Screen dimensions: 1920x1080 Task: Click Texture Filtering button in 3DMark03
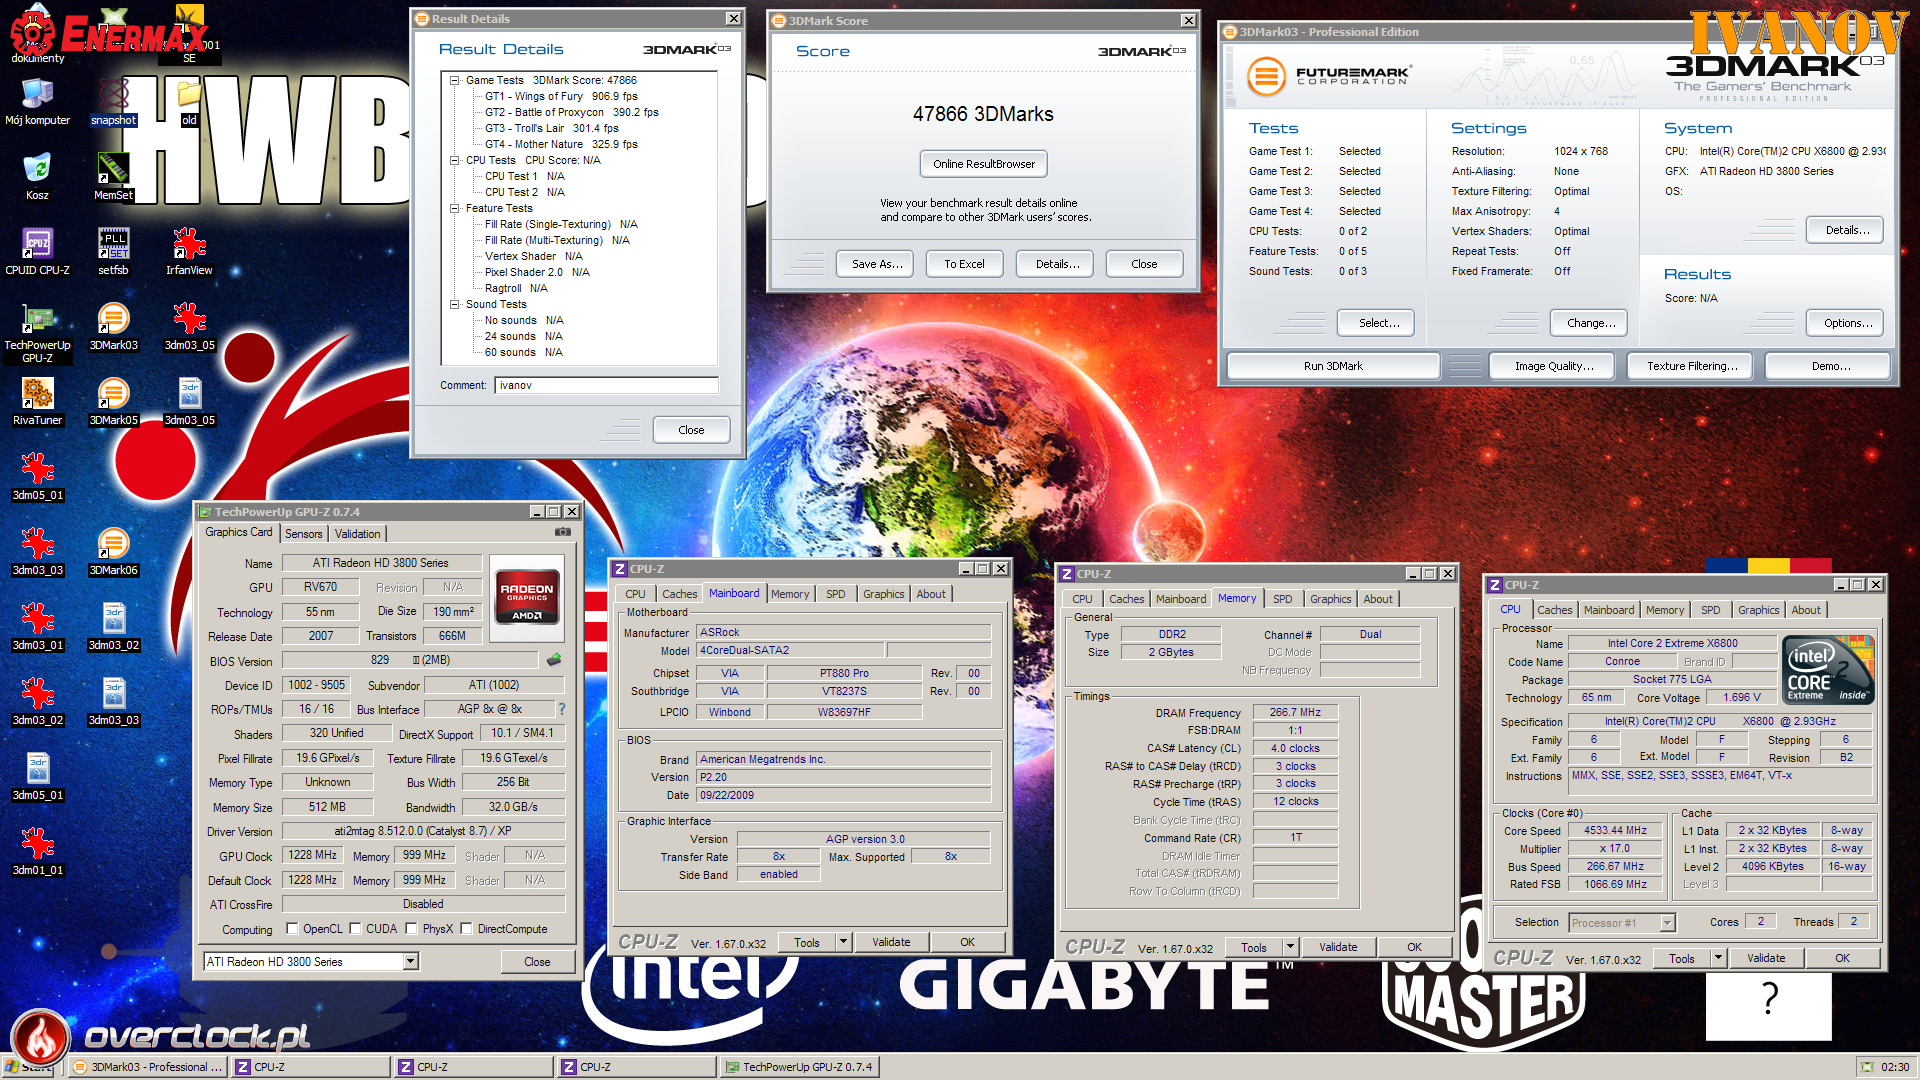(1692, 366)
